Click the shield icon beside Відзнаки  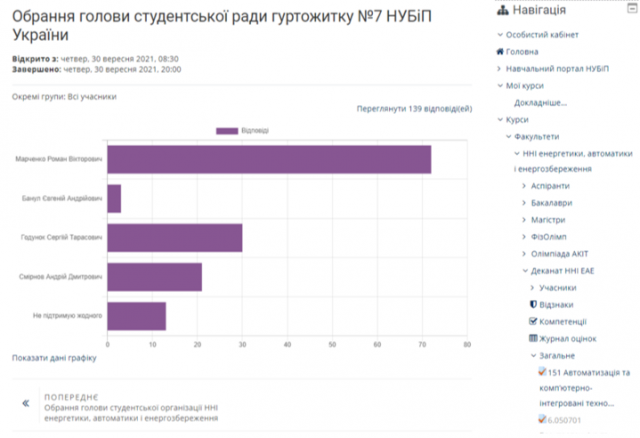[x=533, y=305]
